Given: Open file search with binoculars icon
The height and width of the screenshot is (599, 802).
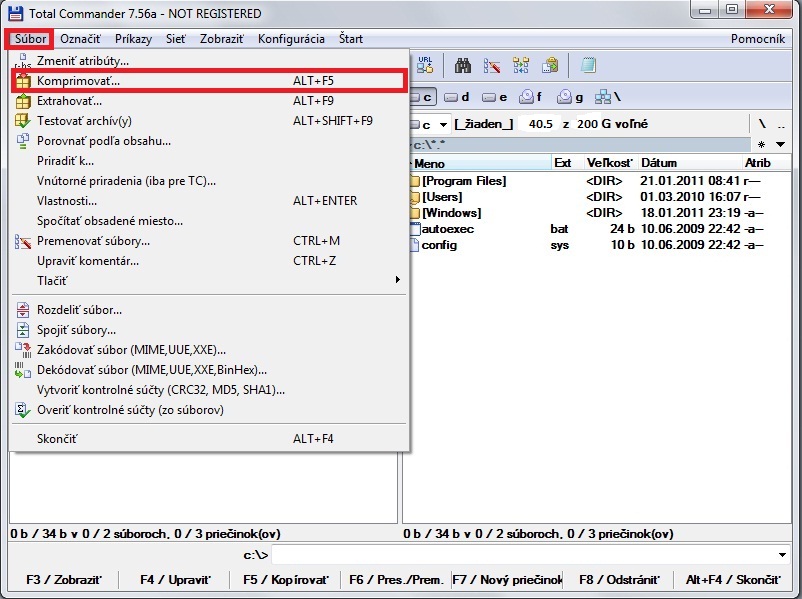Looking at the screenshot, I should 463,65.
